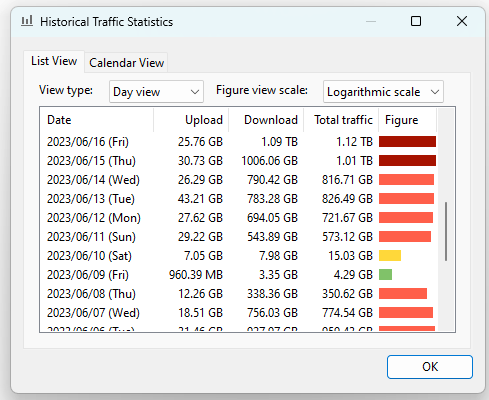Open the Logarithmic scale dropdown
489x400 pixels.
click(x=383, y=92)
